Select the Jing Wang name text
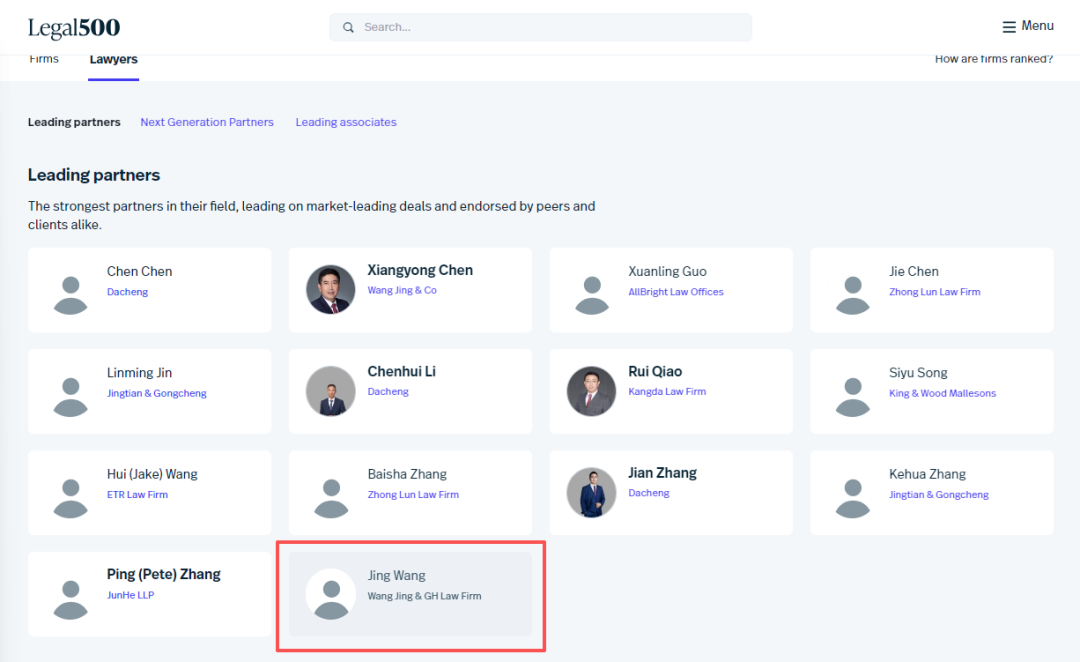1080x662 pixels. [x=397, y=575]
